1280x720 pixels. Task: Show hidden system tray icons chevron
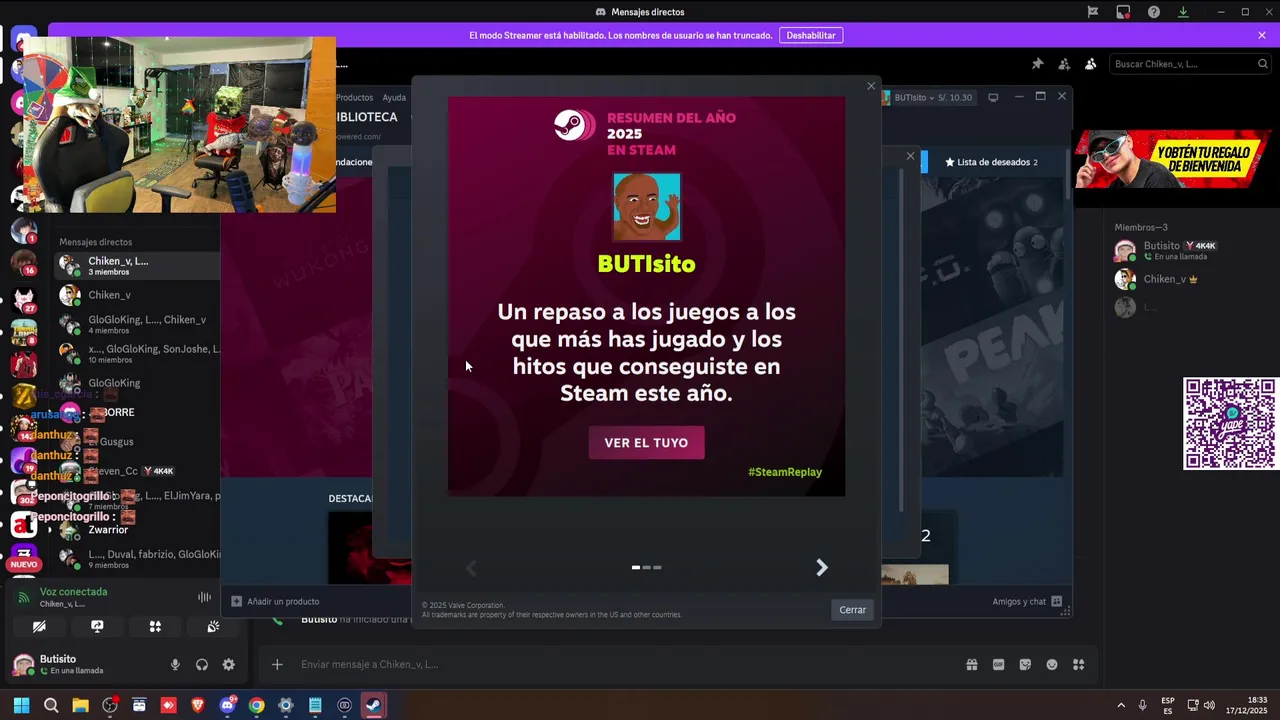coord(1121,705)
